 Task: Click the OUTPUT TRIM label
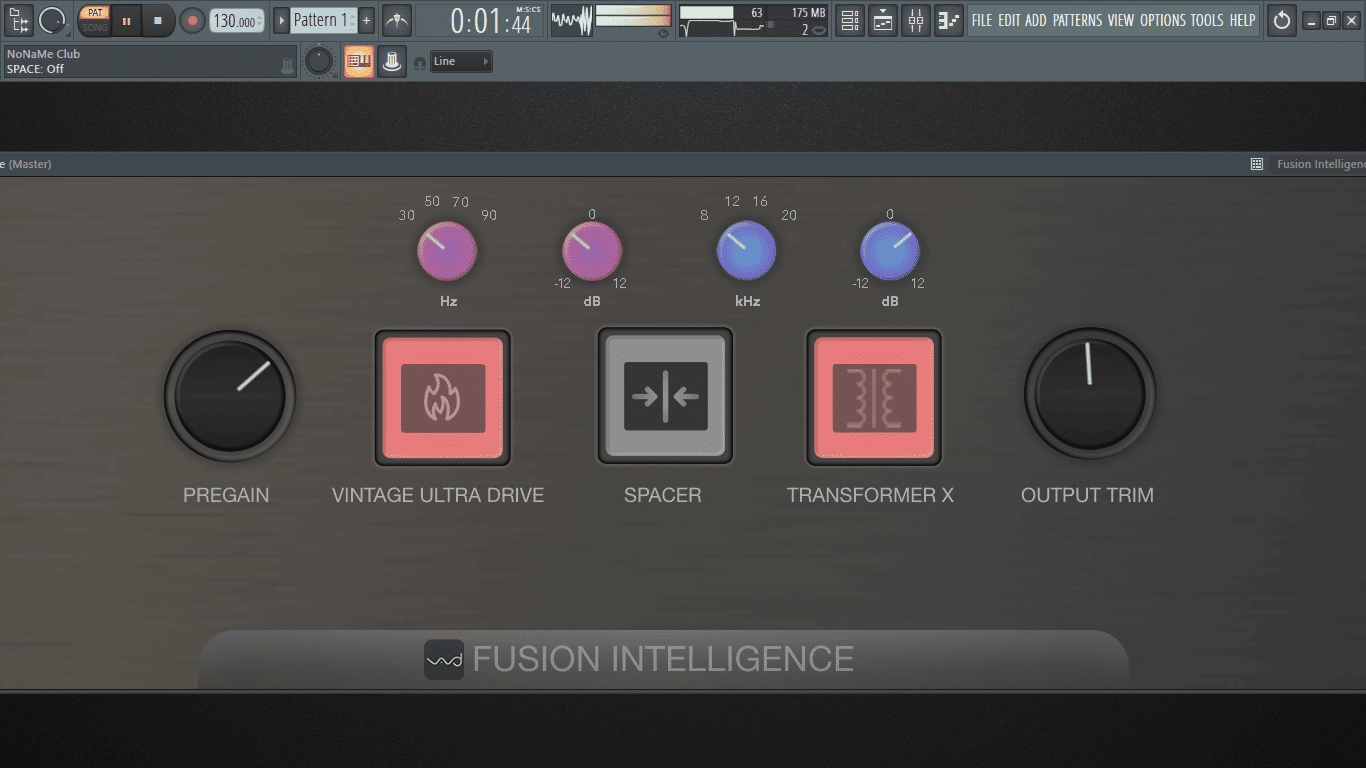tap(1087, 495)
